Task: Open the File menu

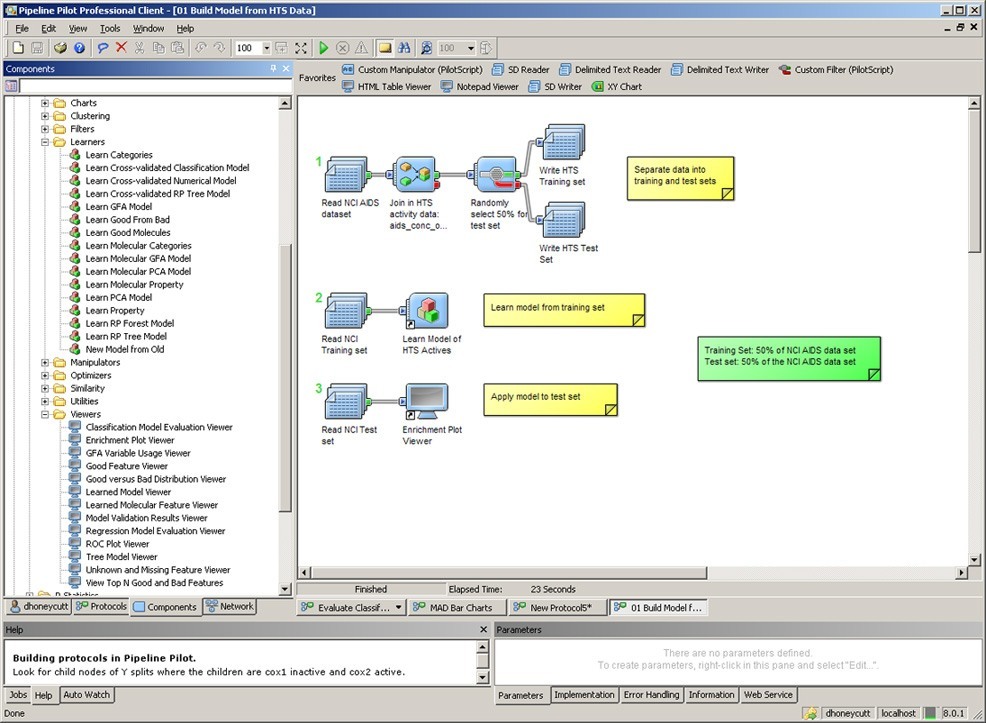Action: pyautogui.click(x=22, y=28)
